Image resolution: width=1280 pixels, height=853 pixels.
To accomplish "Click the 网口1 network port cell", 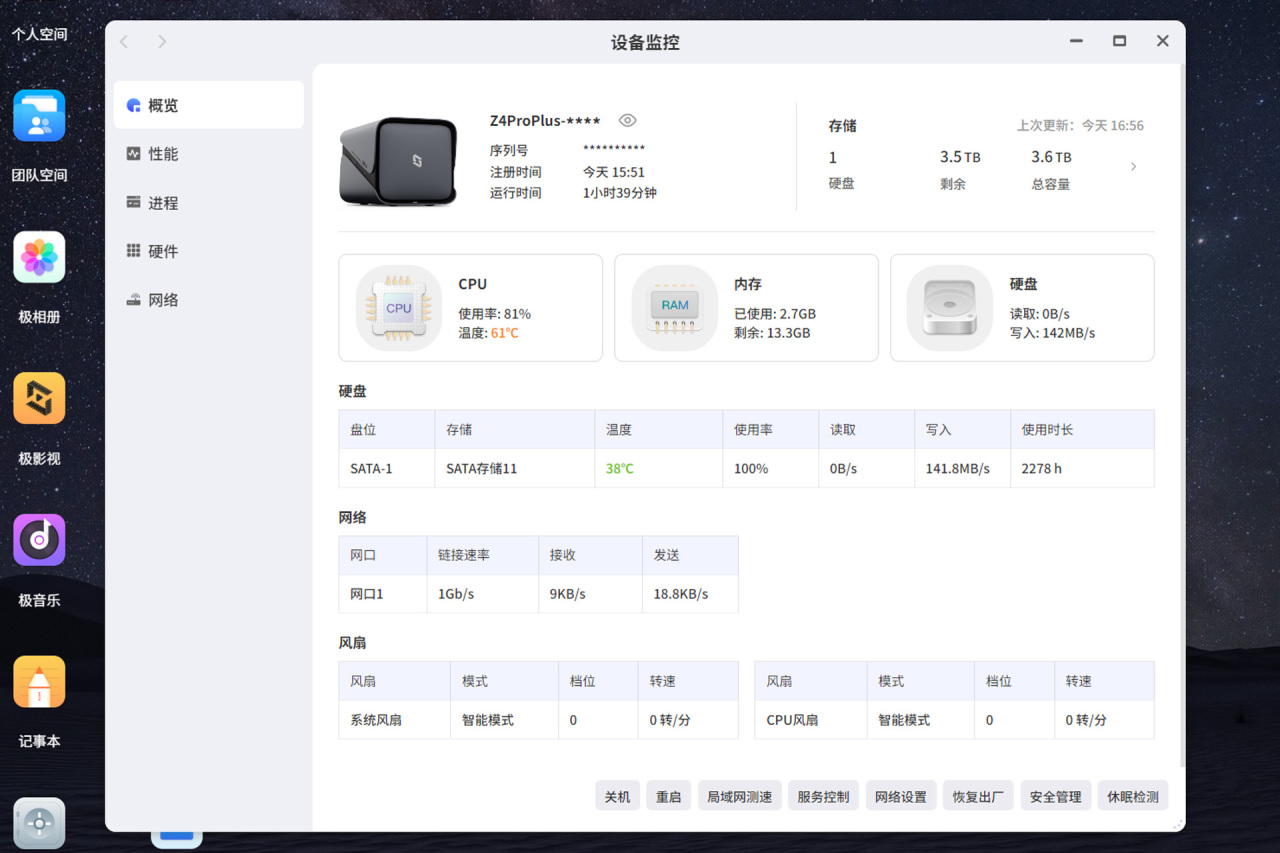I will [383, 594].
